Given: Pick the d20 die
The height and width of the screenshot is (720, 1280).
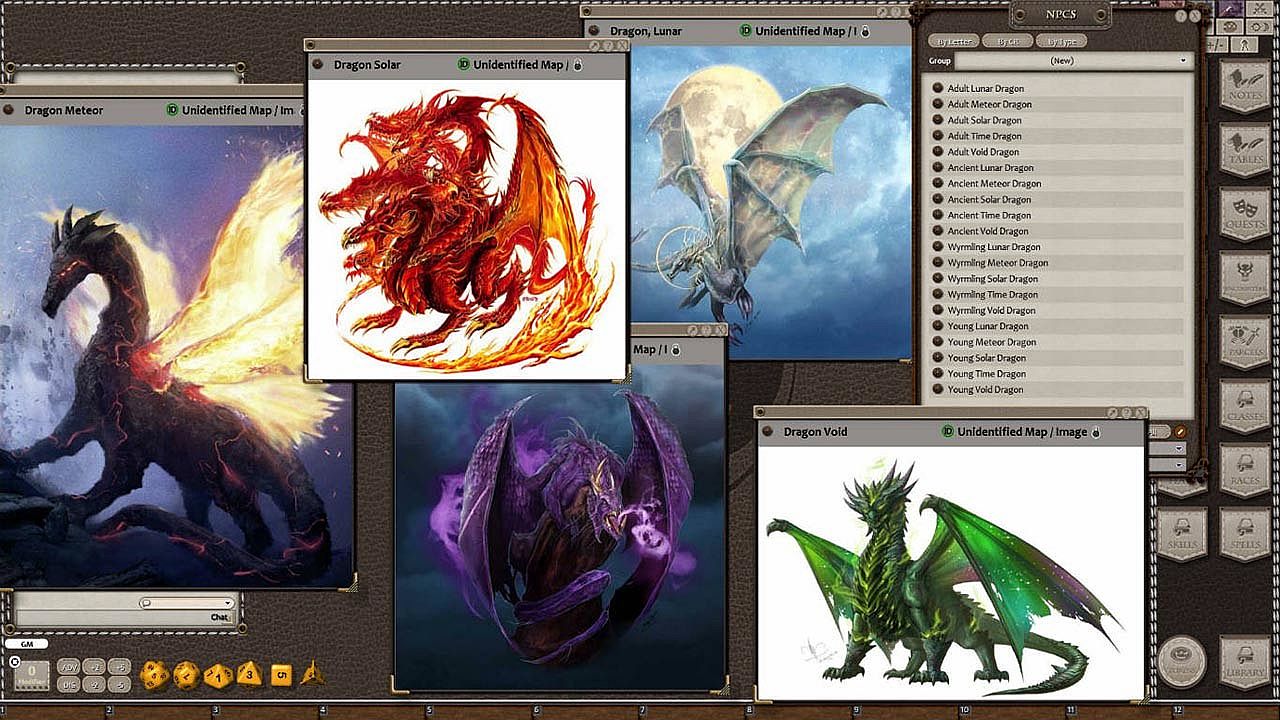Looking at the screenshot, I should coord(154,675).
